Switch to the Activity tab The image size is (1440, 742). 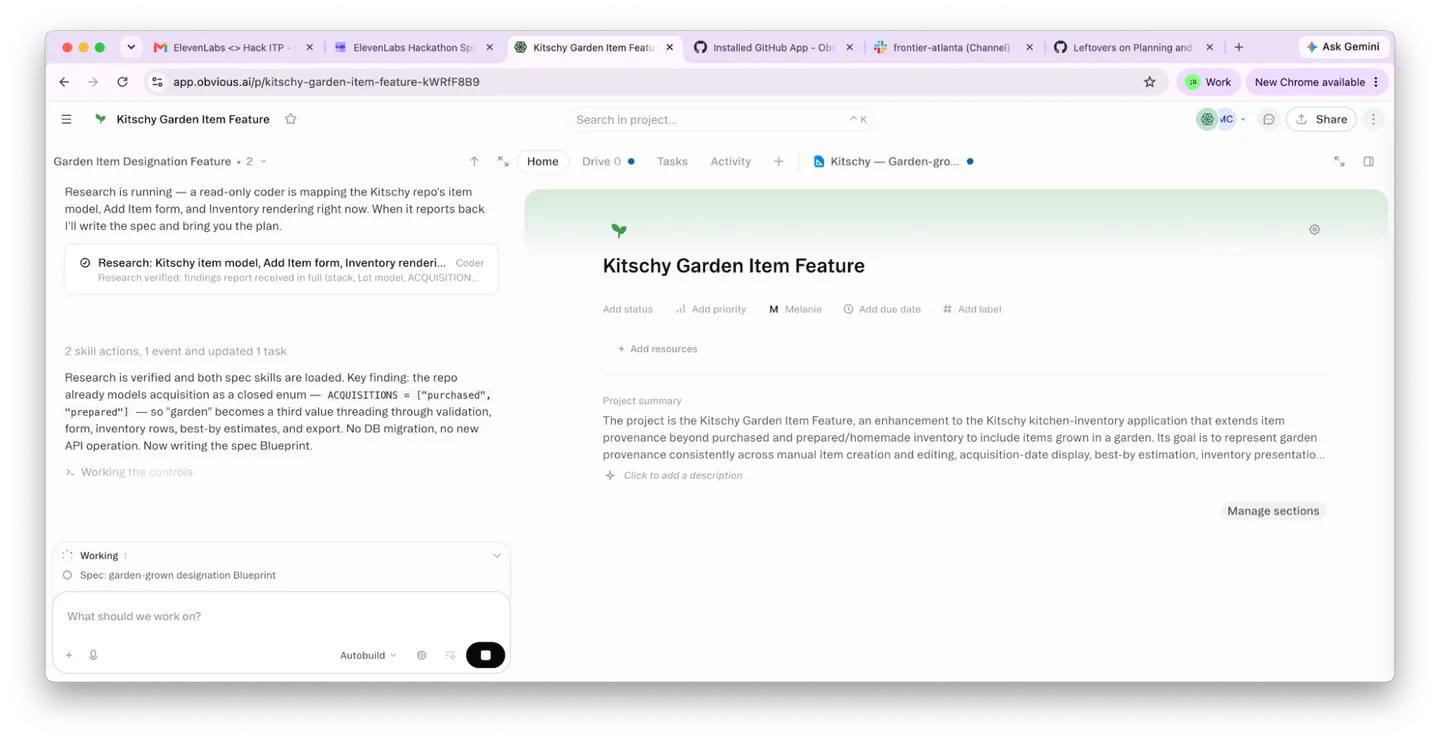(730, 161)
